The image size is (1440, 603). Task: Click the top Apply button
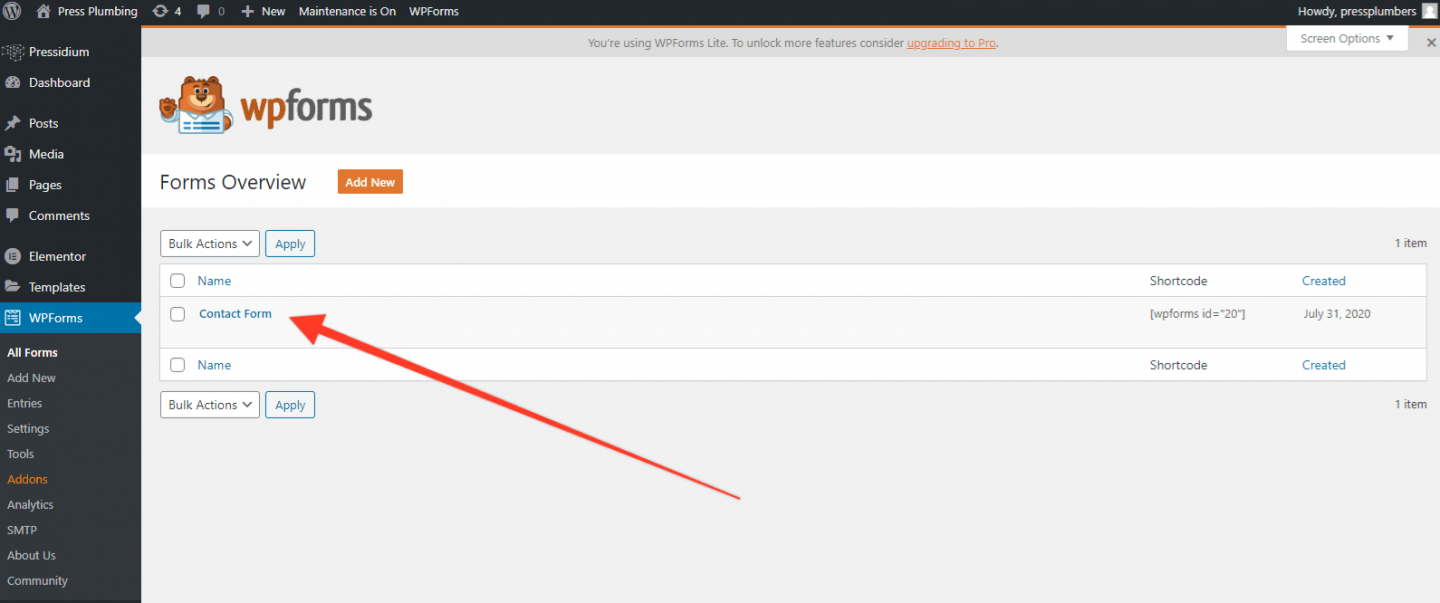coord(290,244)
